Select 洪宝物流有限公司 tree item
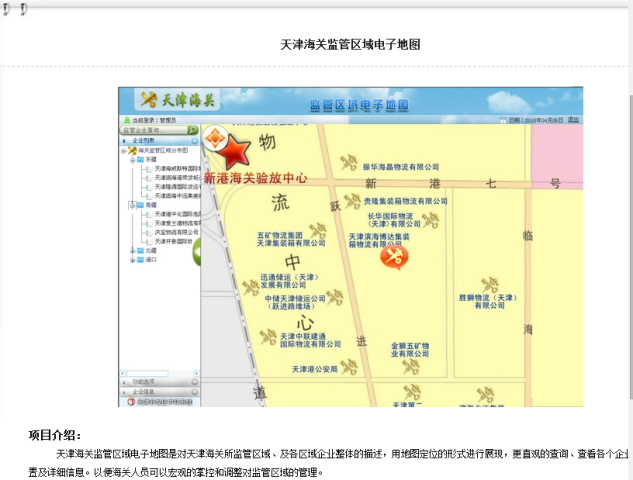 [x=176, y=232]
